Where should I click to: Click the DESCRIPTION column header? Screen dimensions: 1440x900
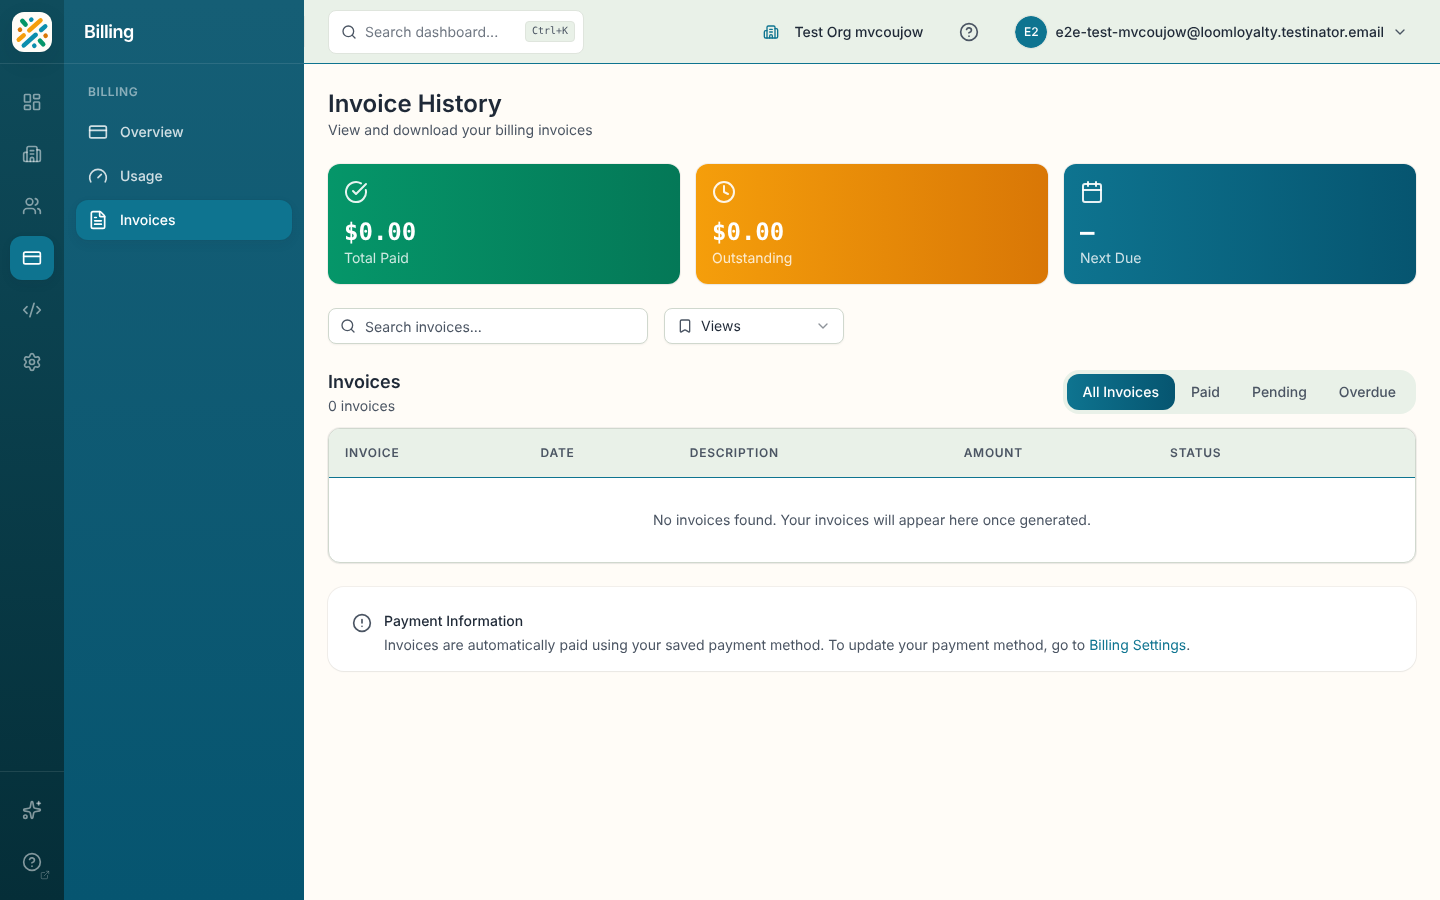coord(734,453)
